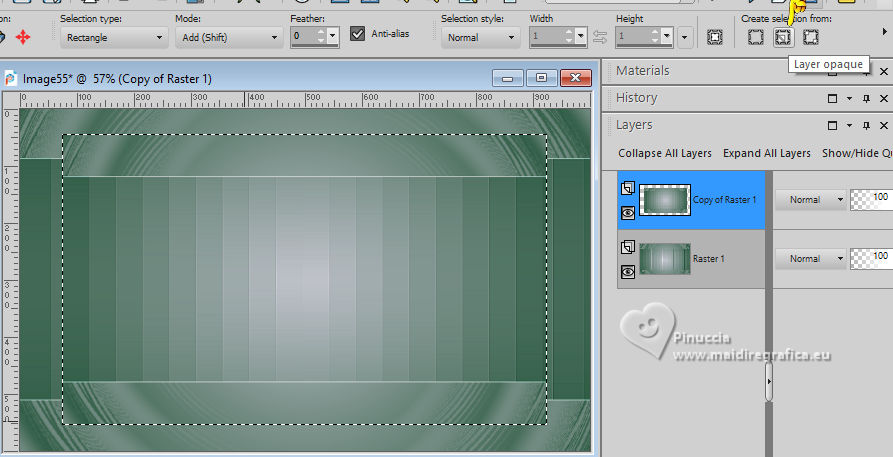The image size is (893, 457).
Task: Toggle the Anti-alias checkbox
Action: point(358,34)
